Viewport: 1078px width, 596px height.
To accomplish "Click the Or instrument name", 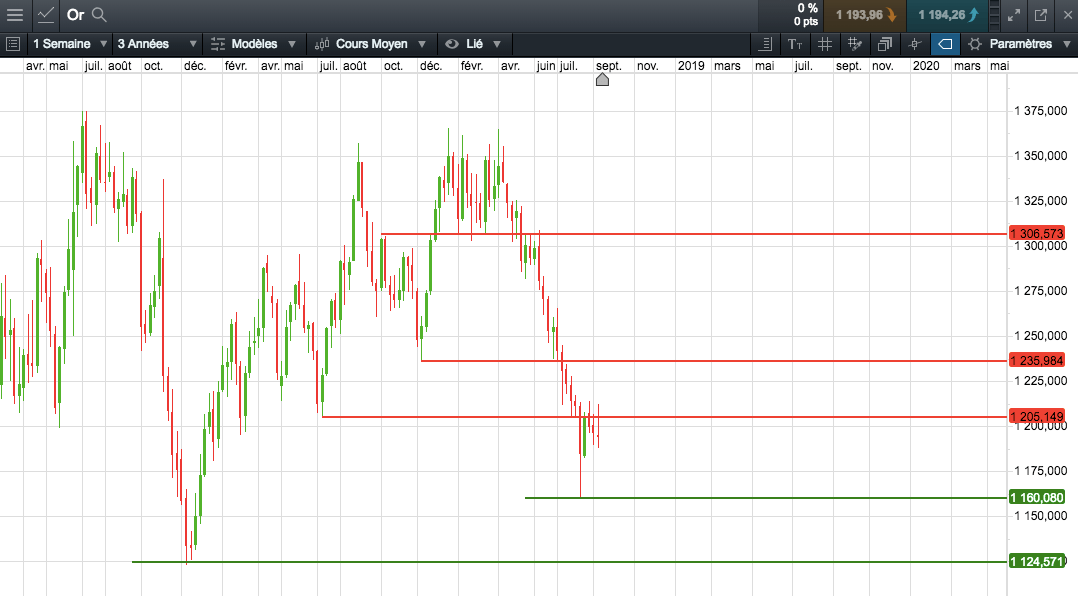I will click(75, 14).
